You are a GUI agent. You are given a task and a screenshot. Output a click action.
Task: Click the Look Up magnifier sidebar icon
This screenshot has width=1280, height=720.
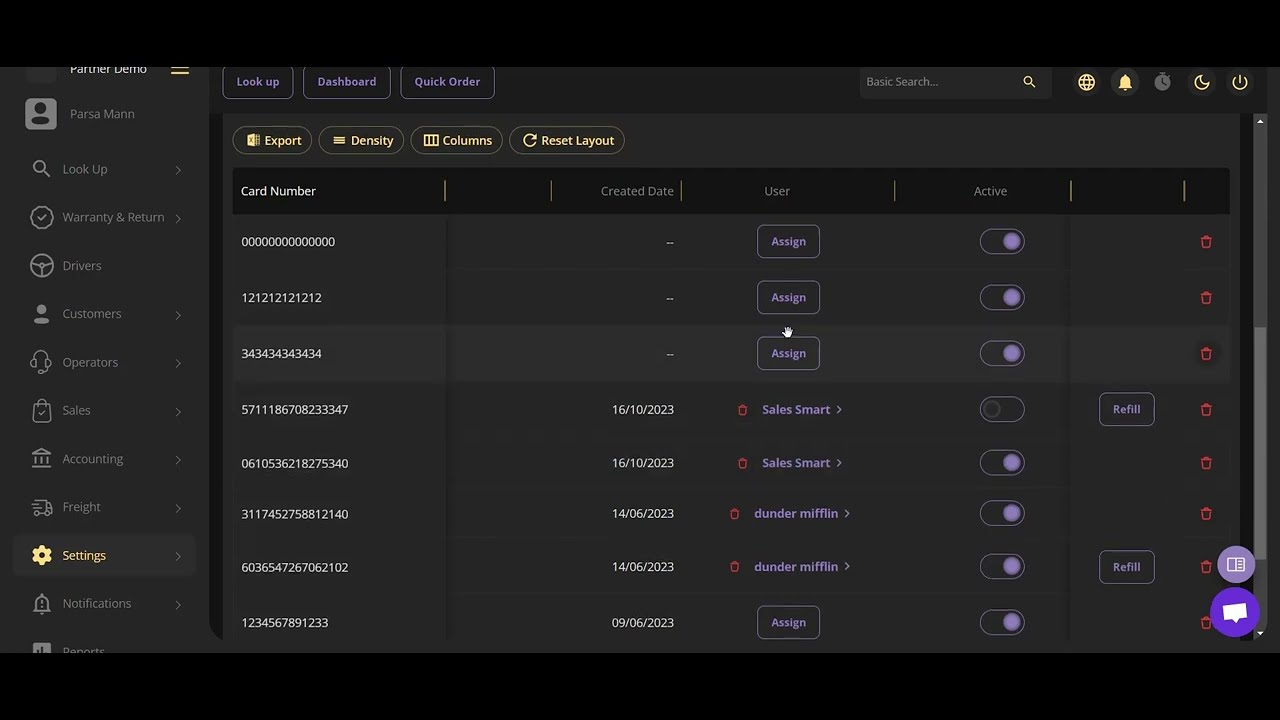pos(41,169)
